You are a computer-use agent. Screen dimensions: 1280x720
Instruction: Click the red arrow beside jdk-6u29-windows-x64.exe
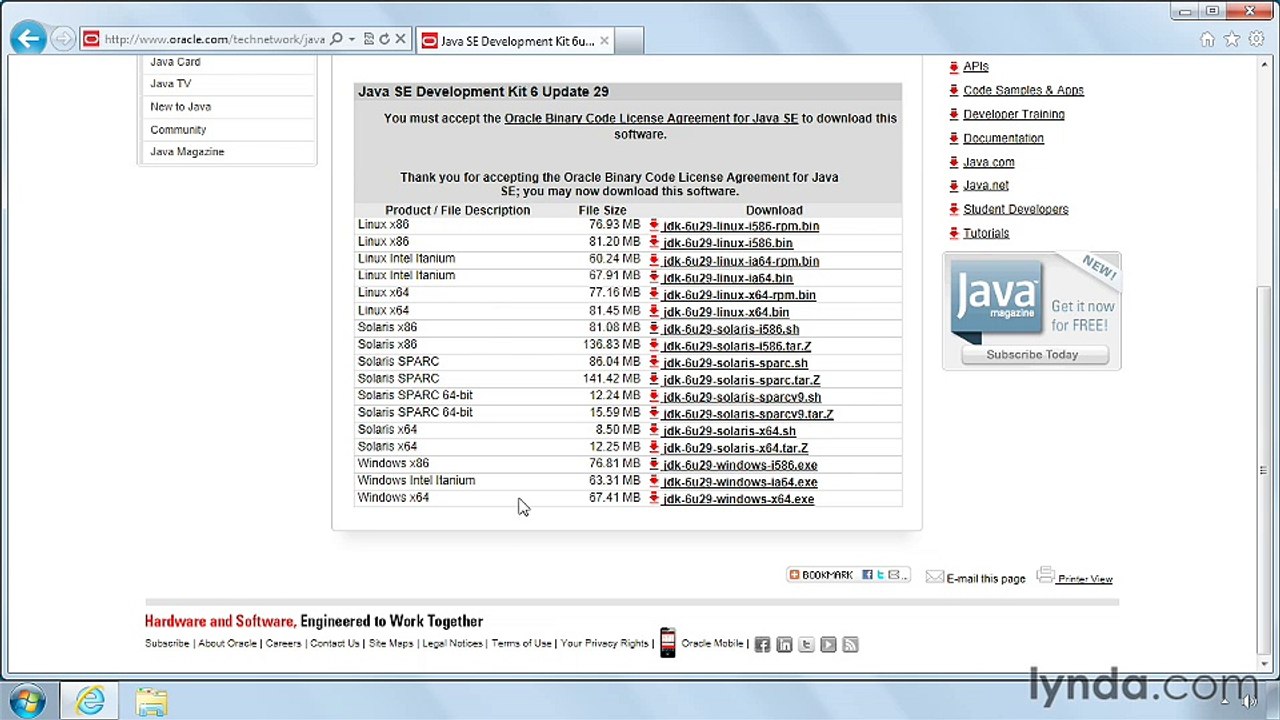point(654,498)
